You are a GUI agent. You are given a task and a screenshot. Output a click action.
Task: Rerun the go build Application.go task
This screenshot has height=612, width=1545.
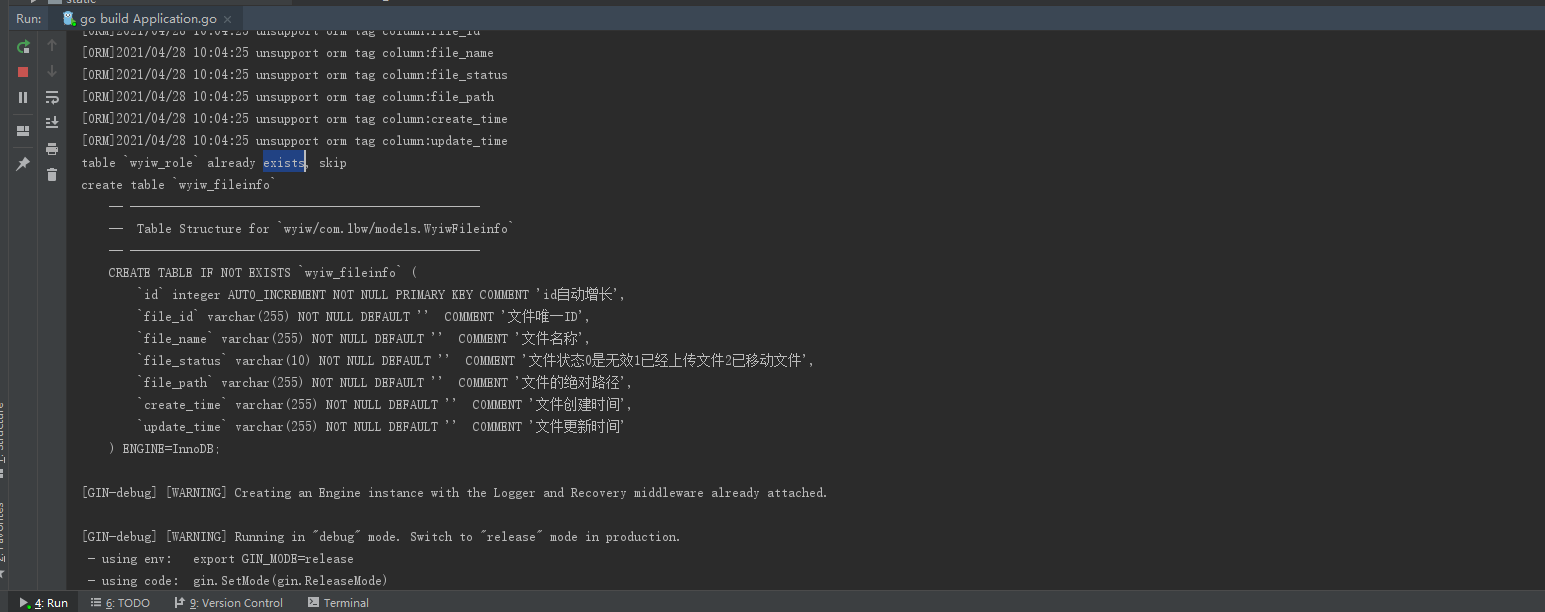coord(22,46)
